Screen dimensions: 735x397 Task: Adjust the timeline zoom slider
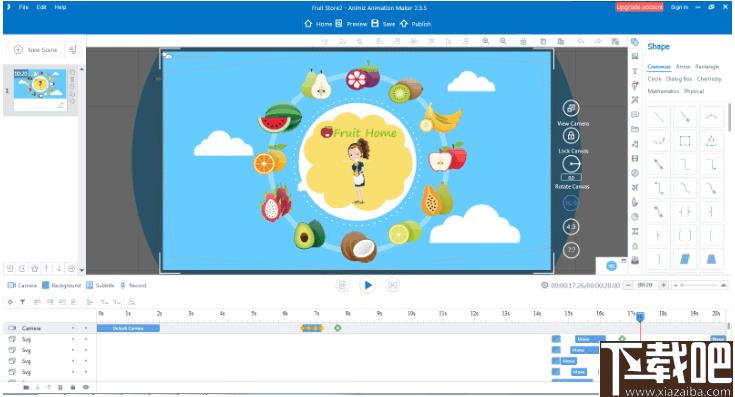[699, 285]
